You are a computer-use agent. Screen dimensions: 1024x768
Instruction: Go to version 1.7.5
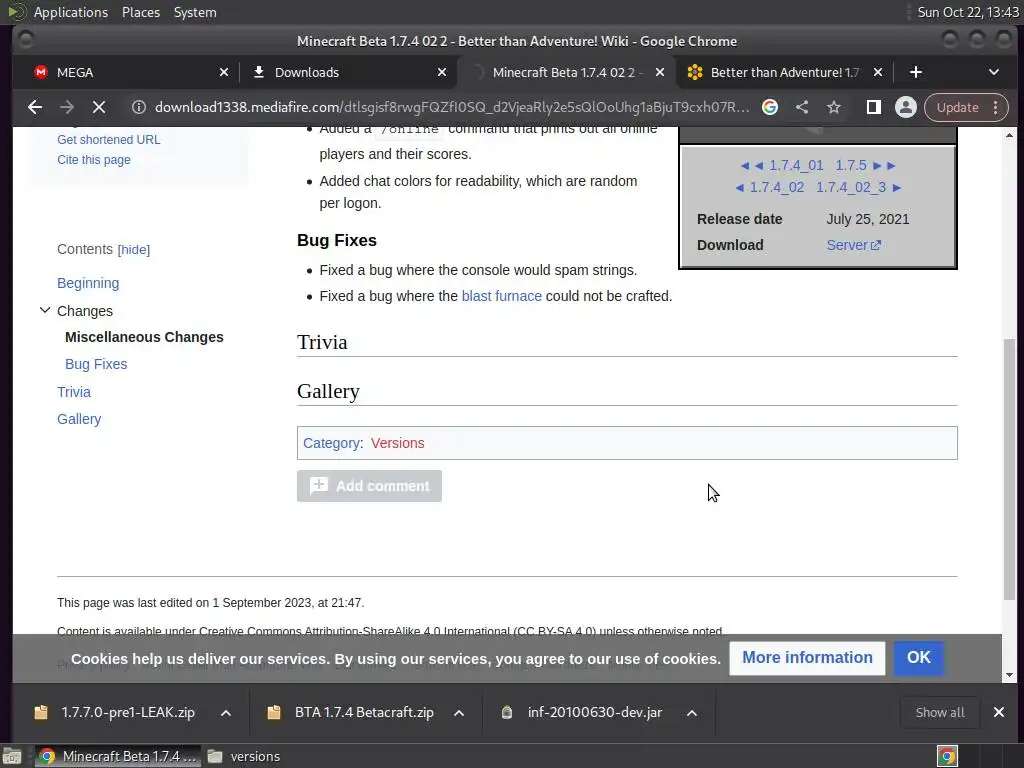tap(851, 166)
